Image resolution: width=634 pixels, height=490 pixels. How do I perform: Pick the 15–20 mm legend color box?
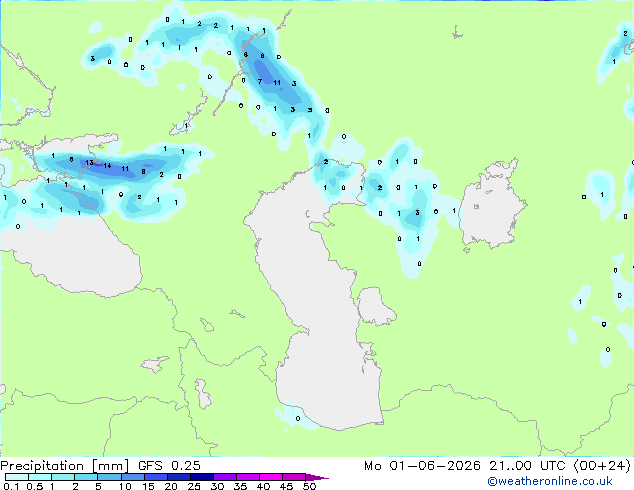155,477
